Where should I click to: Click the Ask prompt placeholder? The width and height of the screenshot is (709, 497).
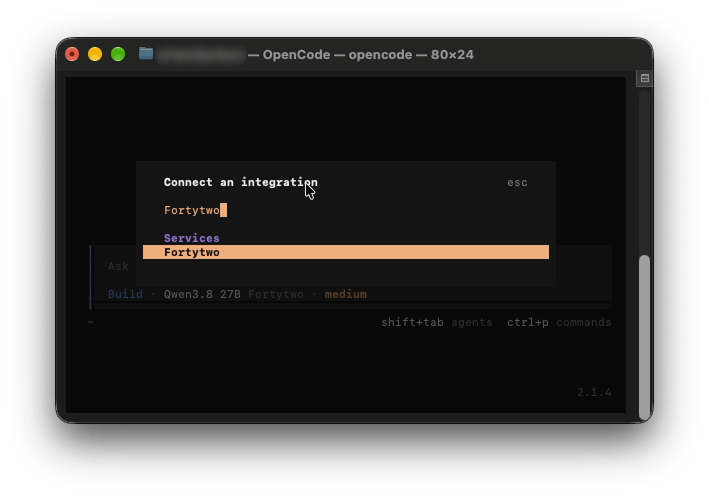pos(118,266)
